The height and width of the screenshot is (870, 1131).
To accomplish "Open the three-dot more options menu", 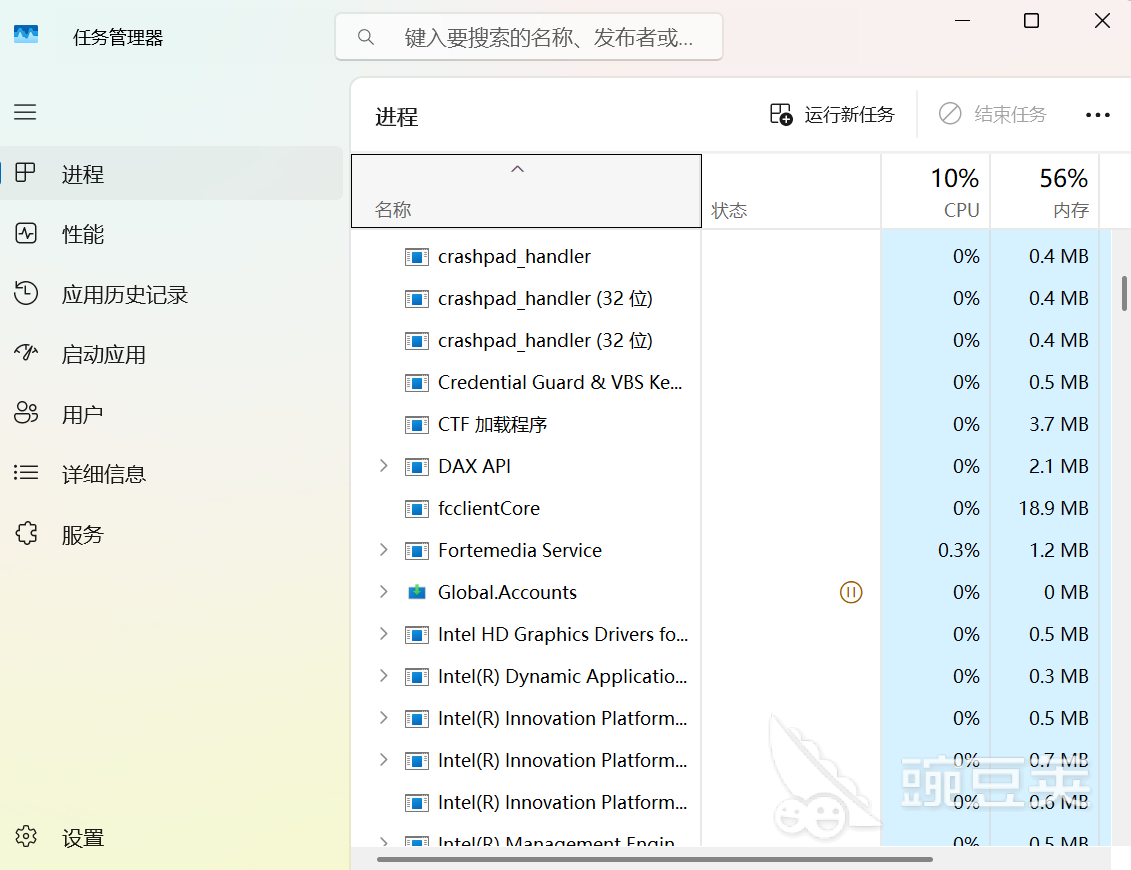I will (x=1098, y=115).
